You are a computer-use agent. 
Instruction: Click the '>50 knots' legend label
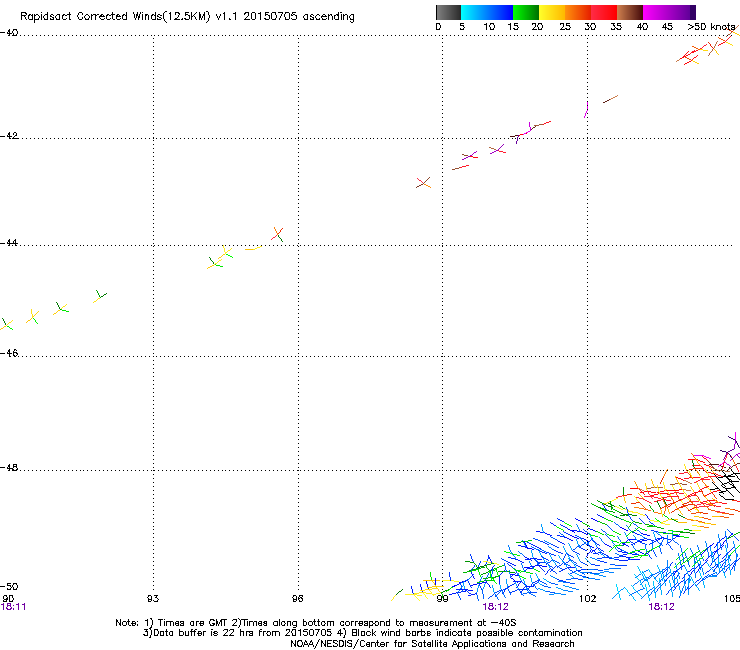(711, 27)
